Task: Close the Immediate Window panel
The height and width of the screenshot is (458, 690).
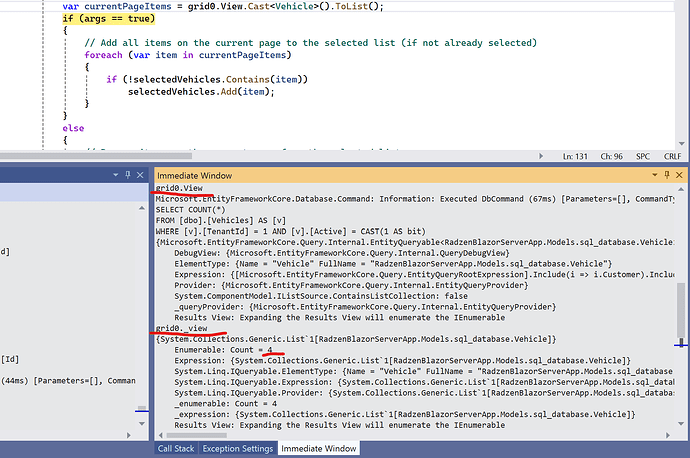Action: tap(679, 175)
